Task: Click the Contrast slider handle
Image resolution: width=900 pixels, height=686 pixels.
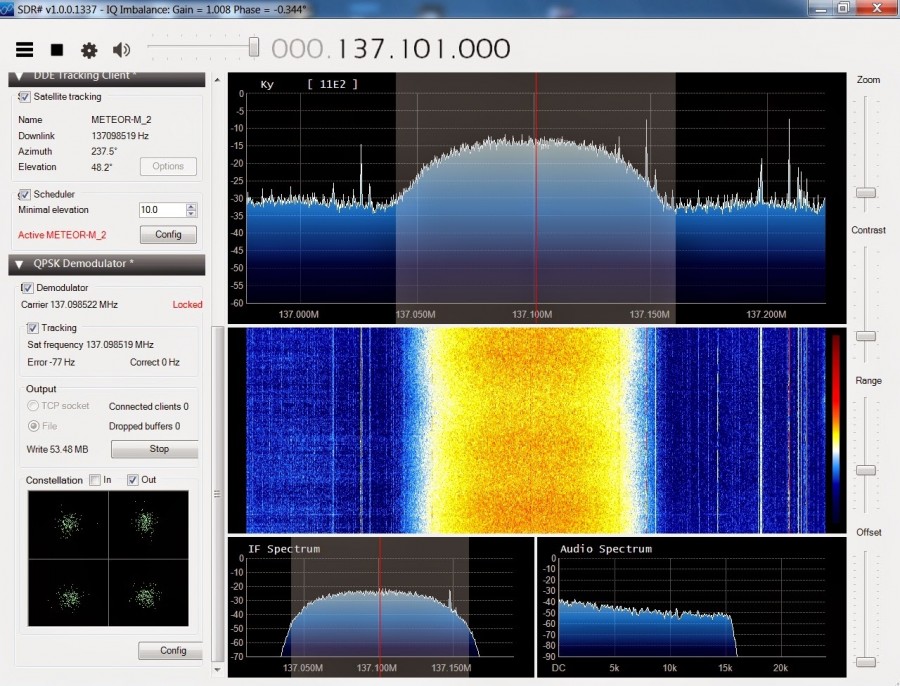Action: pyautogui.click(x=866, y=336)
